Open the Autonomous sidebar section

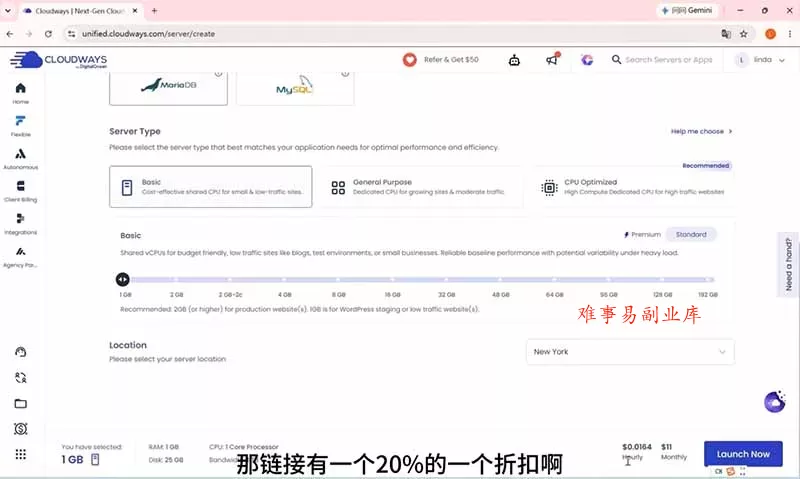click(x=20, y=158)
